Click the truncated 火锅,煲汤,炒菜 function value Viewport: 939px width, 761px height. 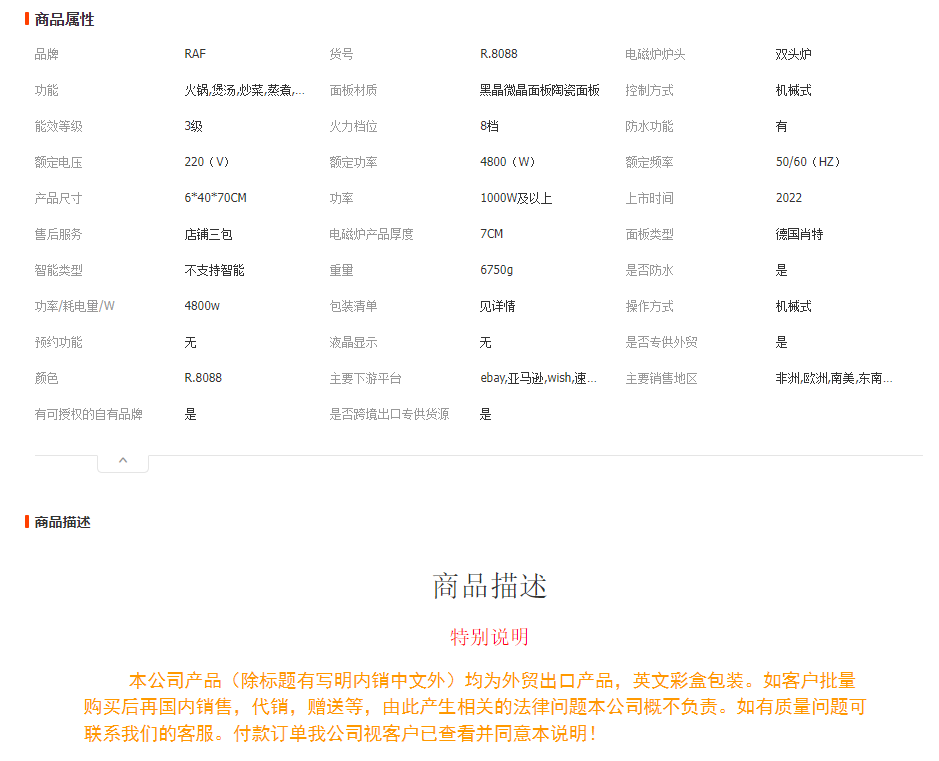click(x=245, y=90)
